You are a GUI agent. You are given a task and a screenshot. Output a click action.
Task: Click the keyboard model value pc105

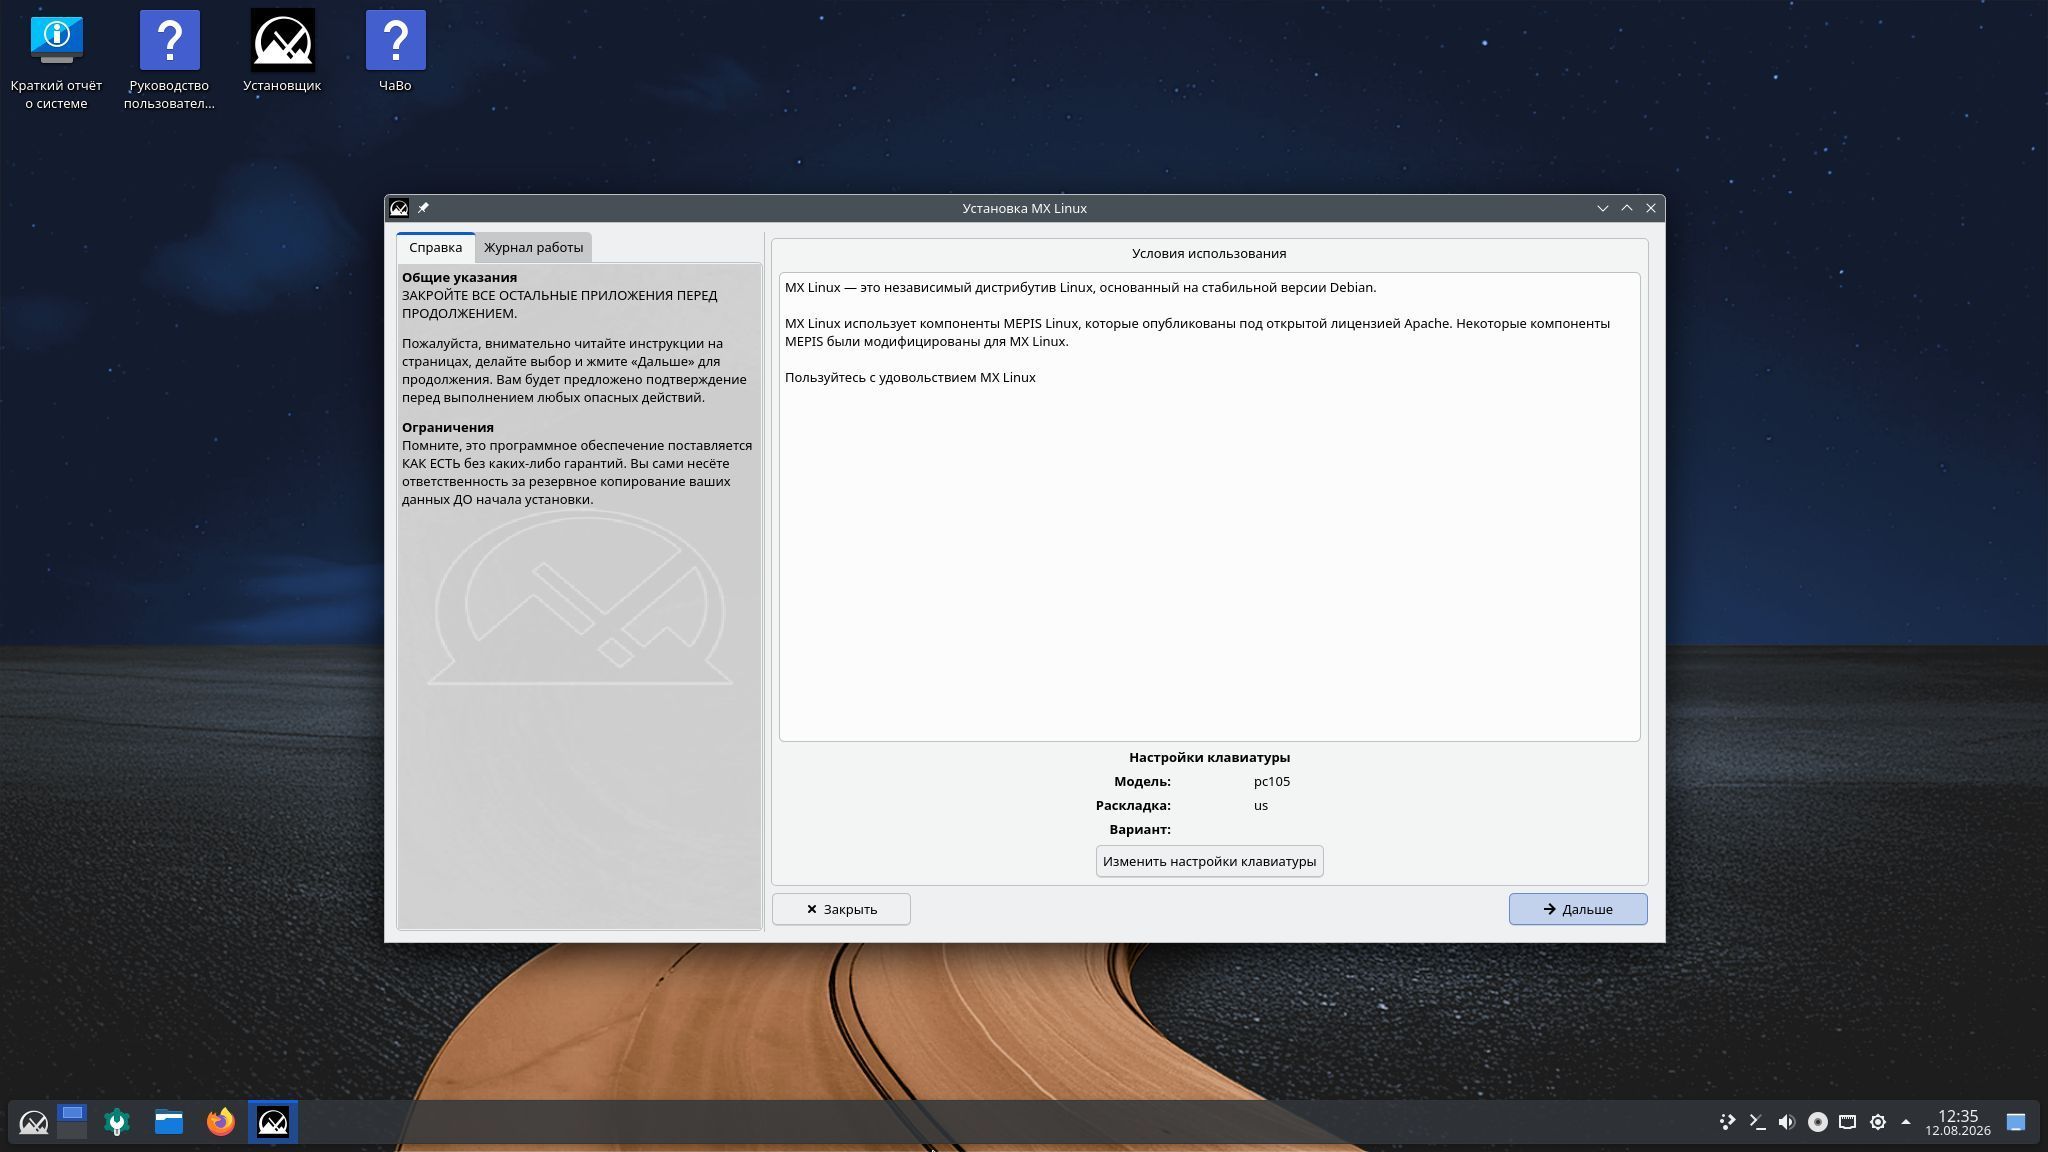(x=1272, y=781)
